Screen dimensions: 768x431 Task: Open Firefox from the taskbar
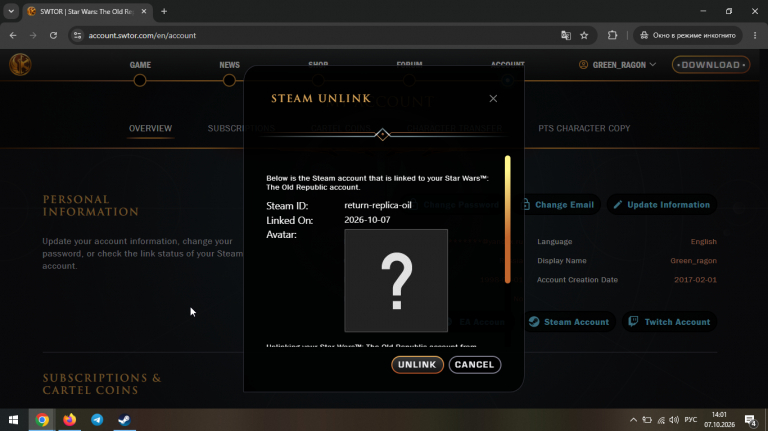click(70, 420)
